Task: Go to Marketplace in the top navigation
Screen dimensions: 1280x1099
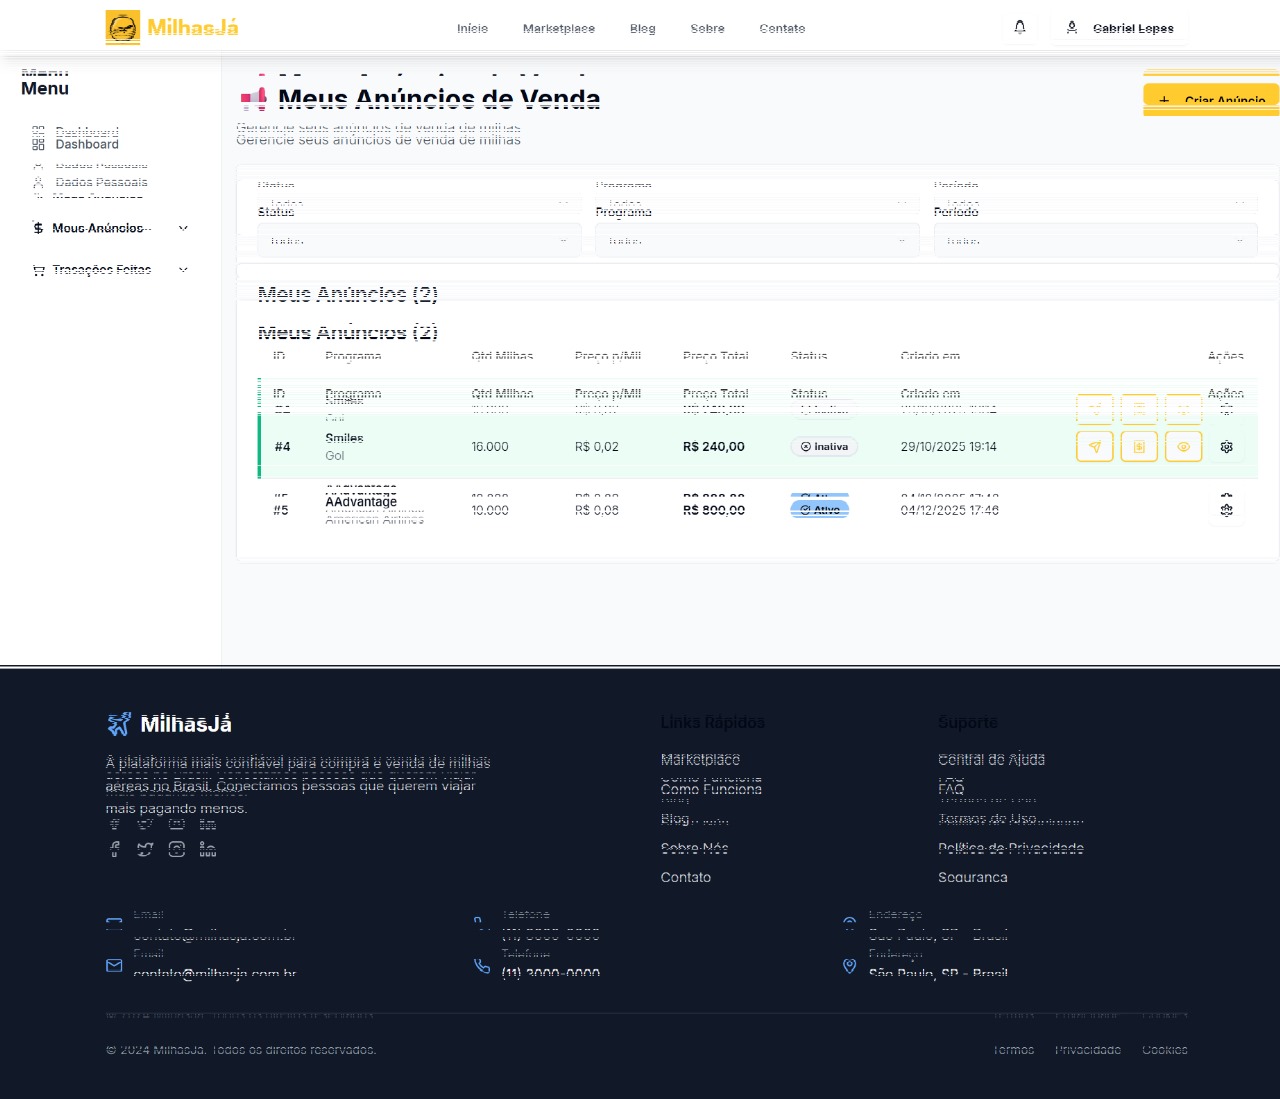Action: (558, 28)
